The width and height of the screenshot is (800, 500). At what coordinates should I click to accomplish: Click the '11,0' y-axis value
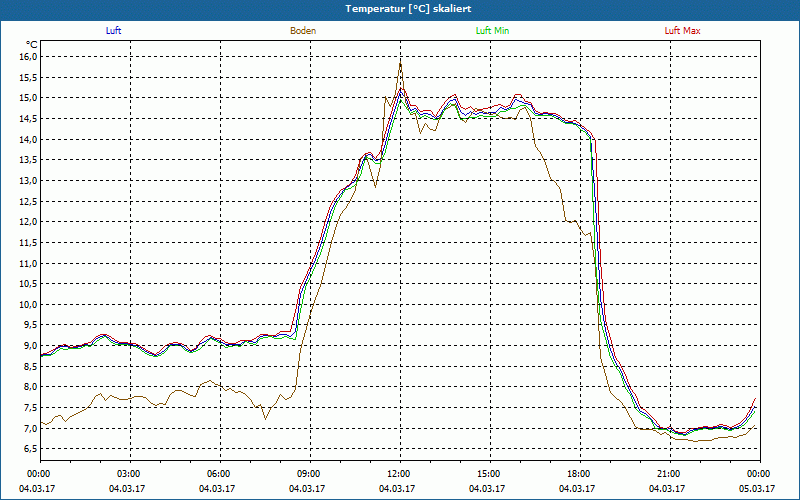coord(29,264)
